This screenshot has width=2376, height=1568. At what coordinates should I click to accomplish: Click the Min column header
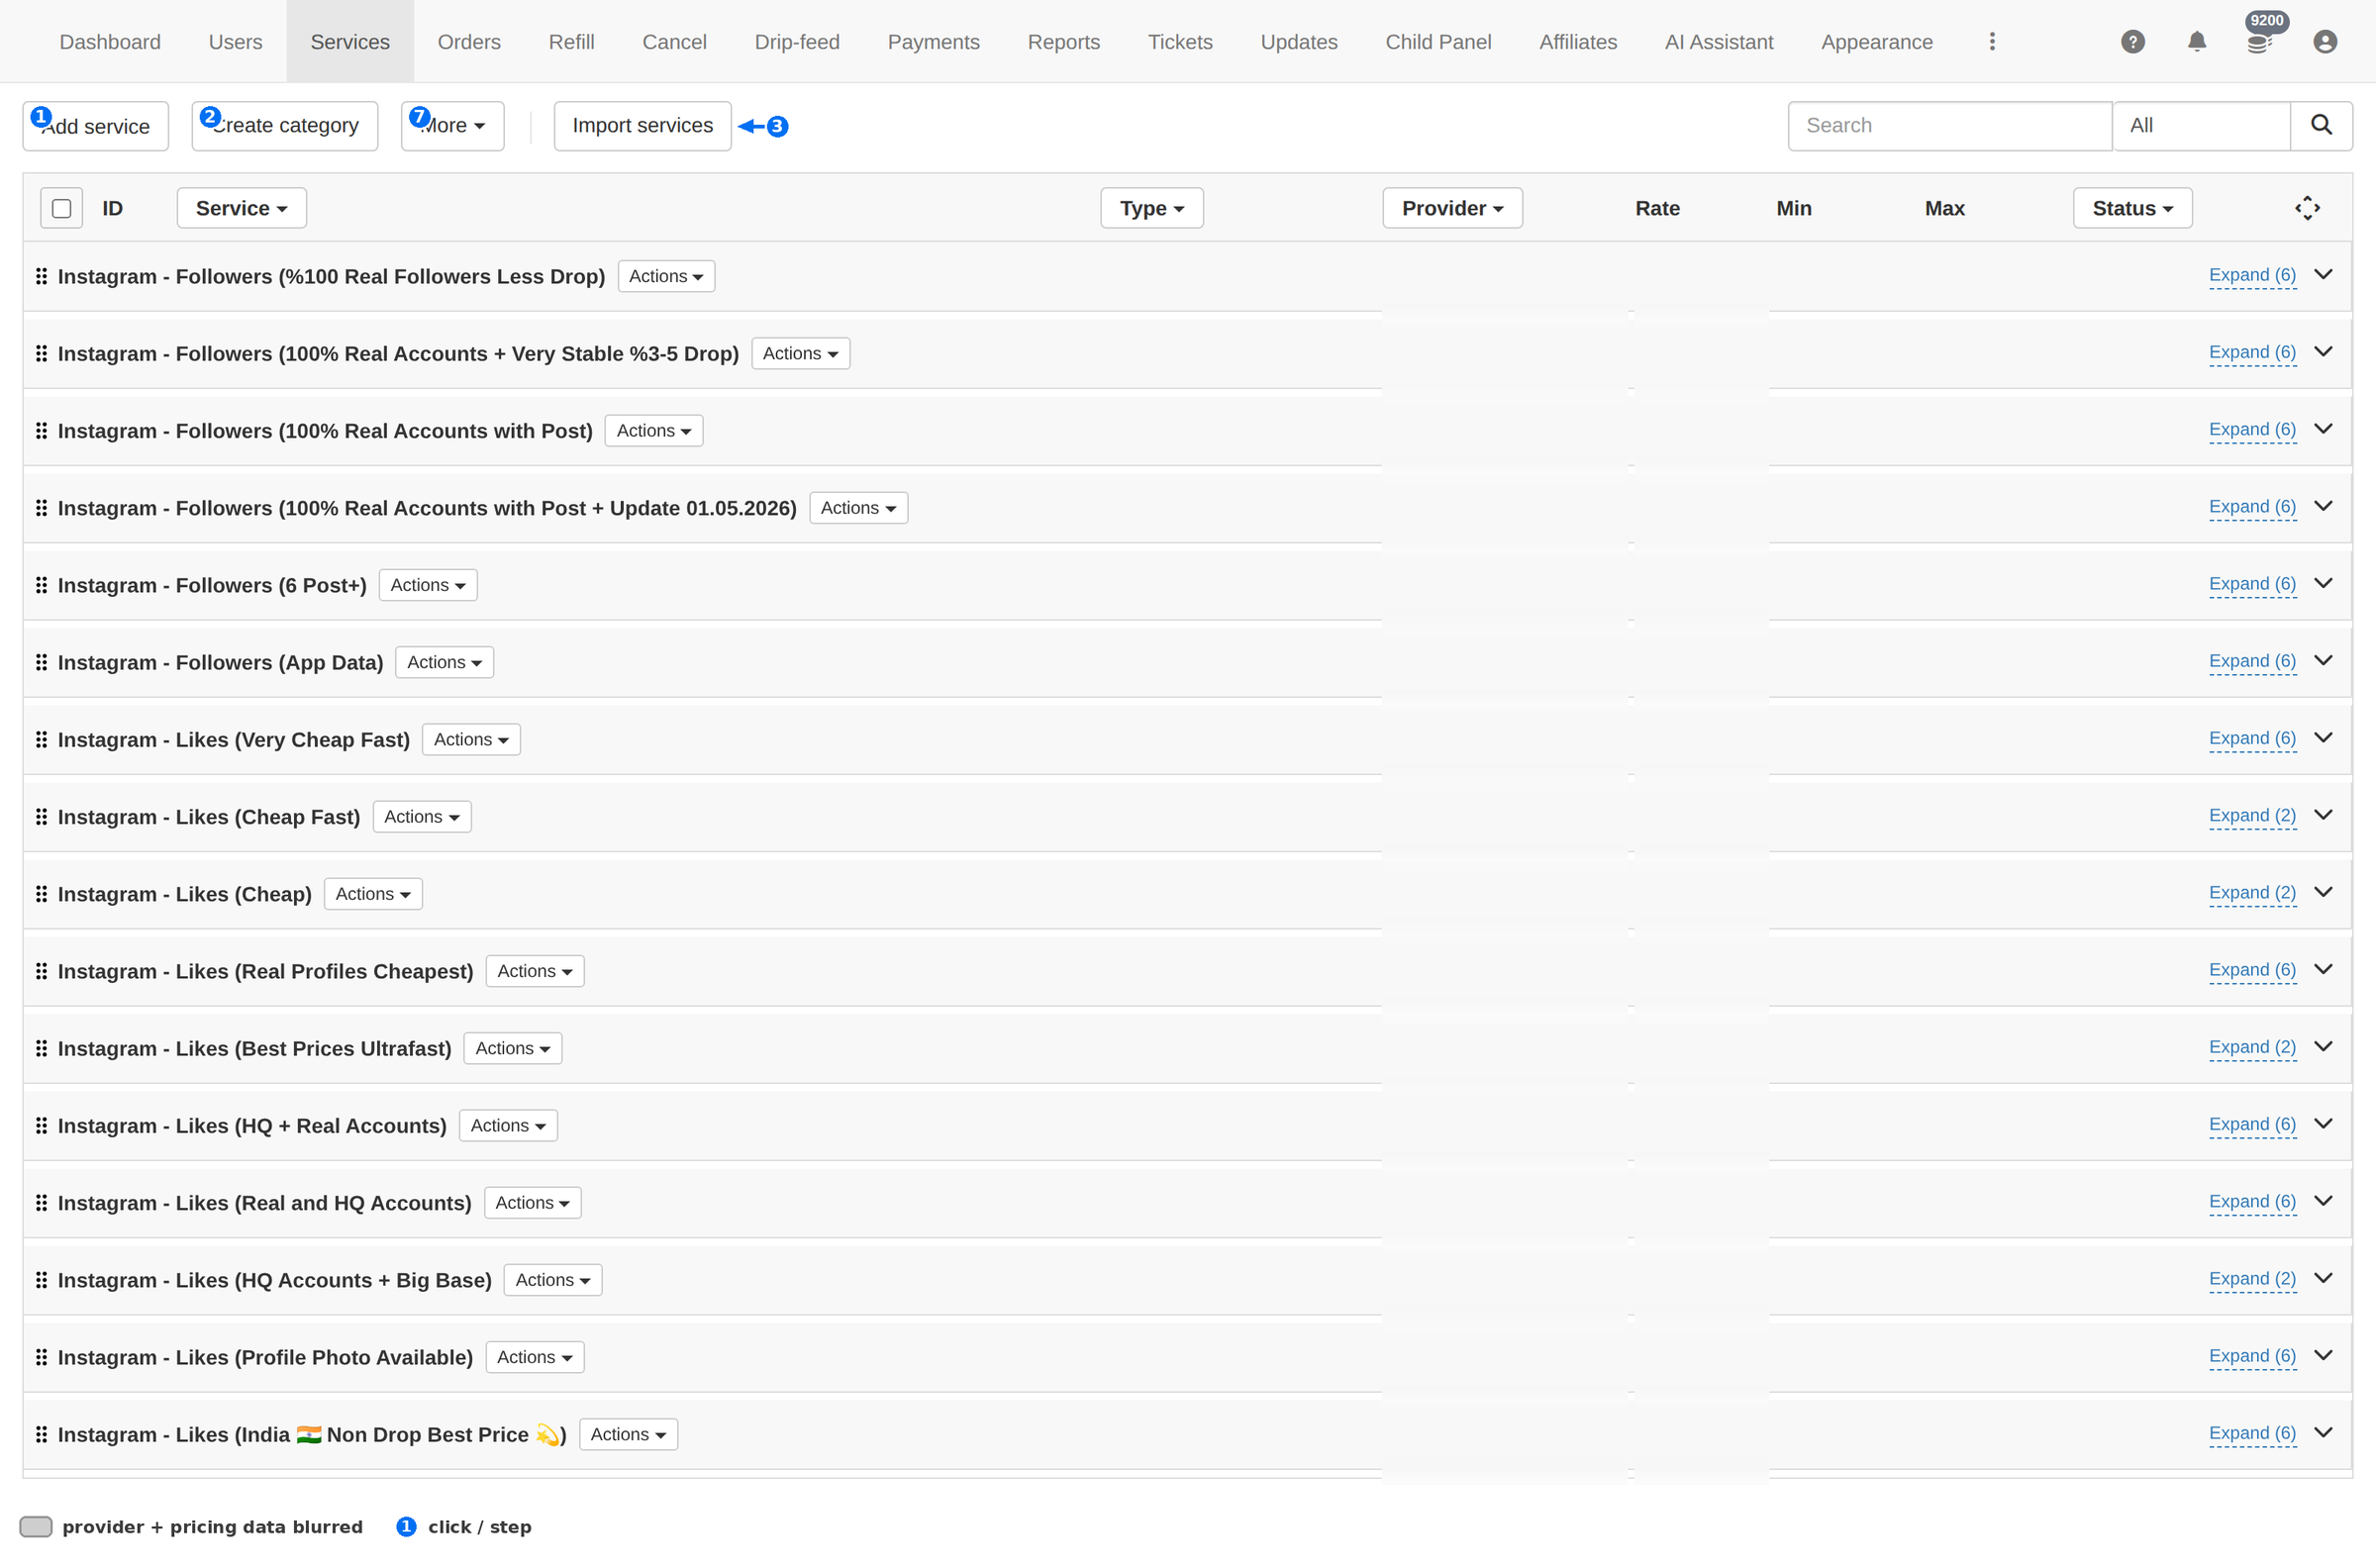(1793, 208)
